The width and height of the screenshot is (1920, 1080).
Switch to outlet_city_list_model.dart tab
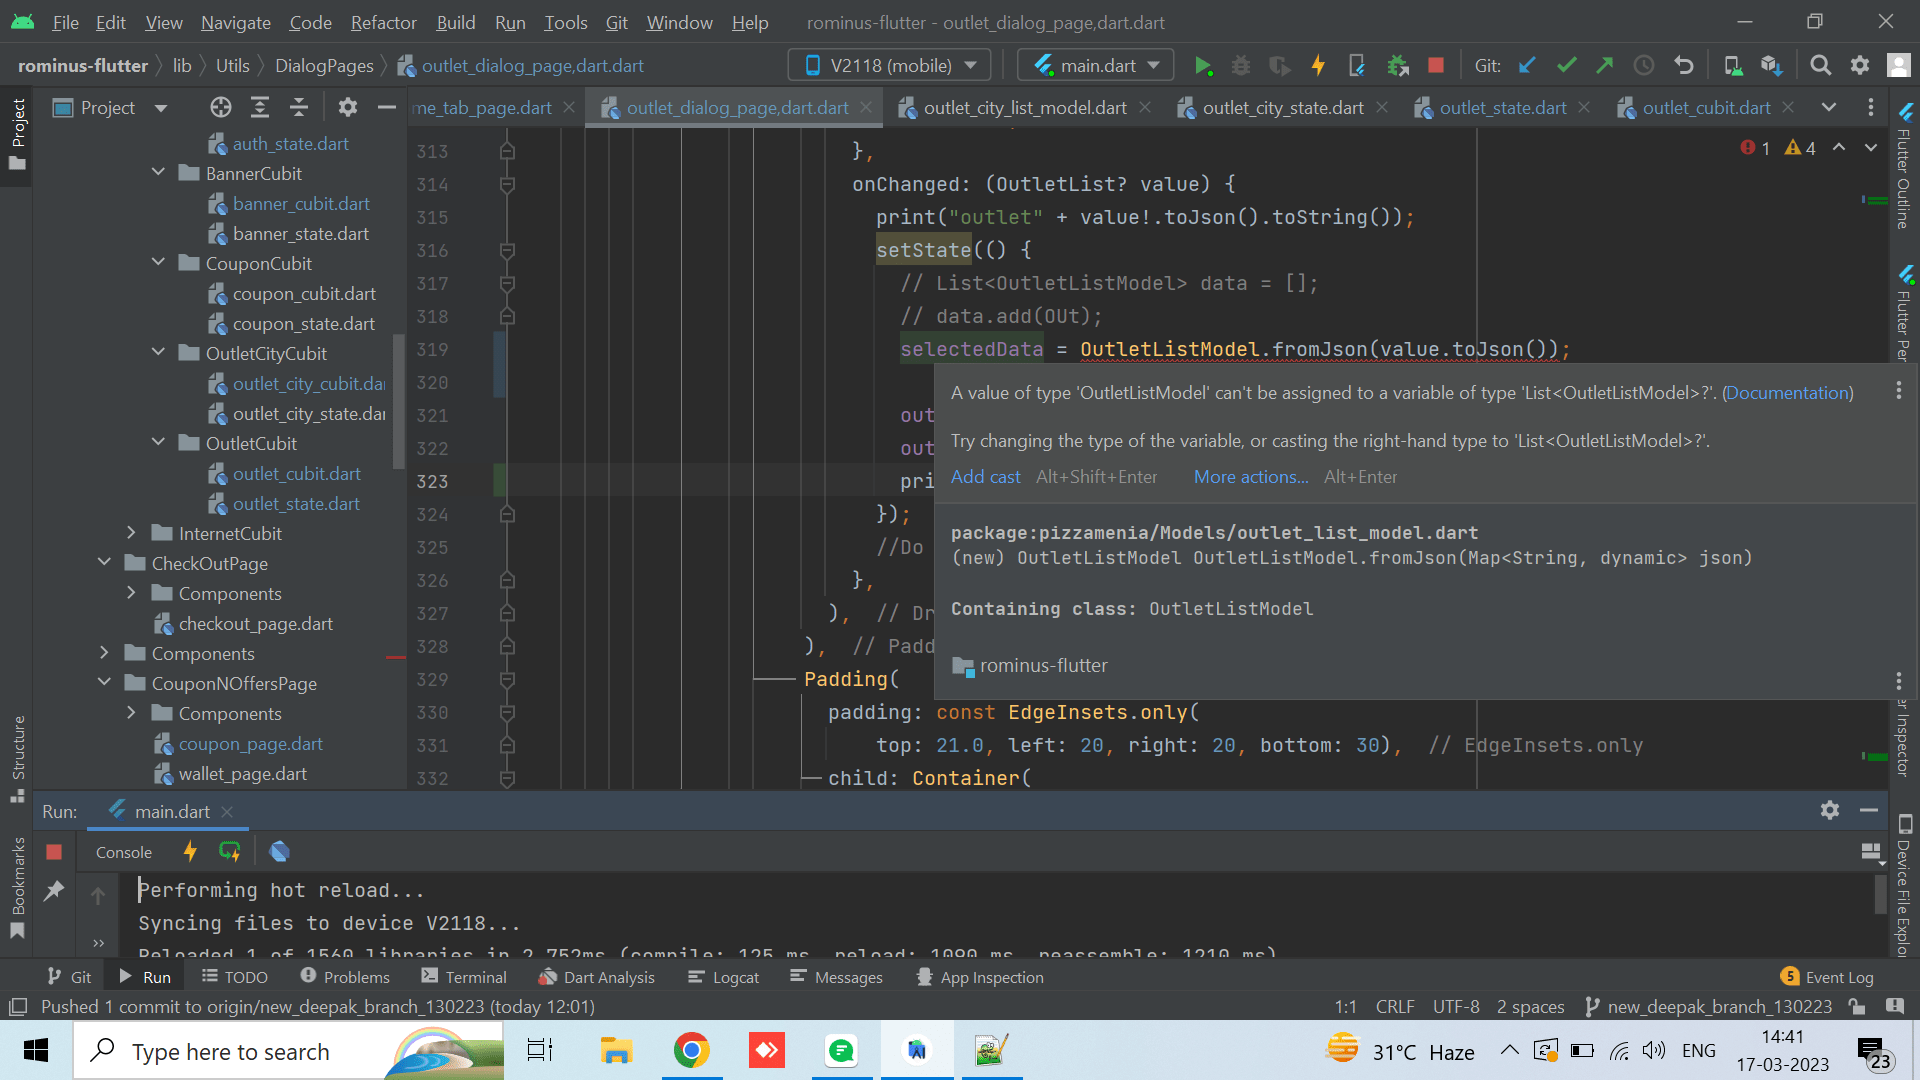[1024, 108]
